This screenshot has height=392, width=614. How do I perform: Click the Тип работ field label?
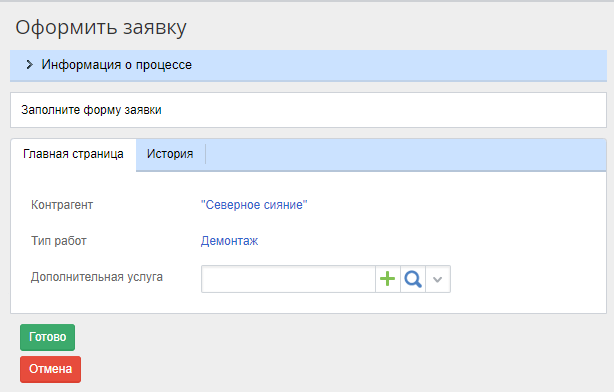pos(59,240)
